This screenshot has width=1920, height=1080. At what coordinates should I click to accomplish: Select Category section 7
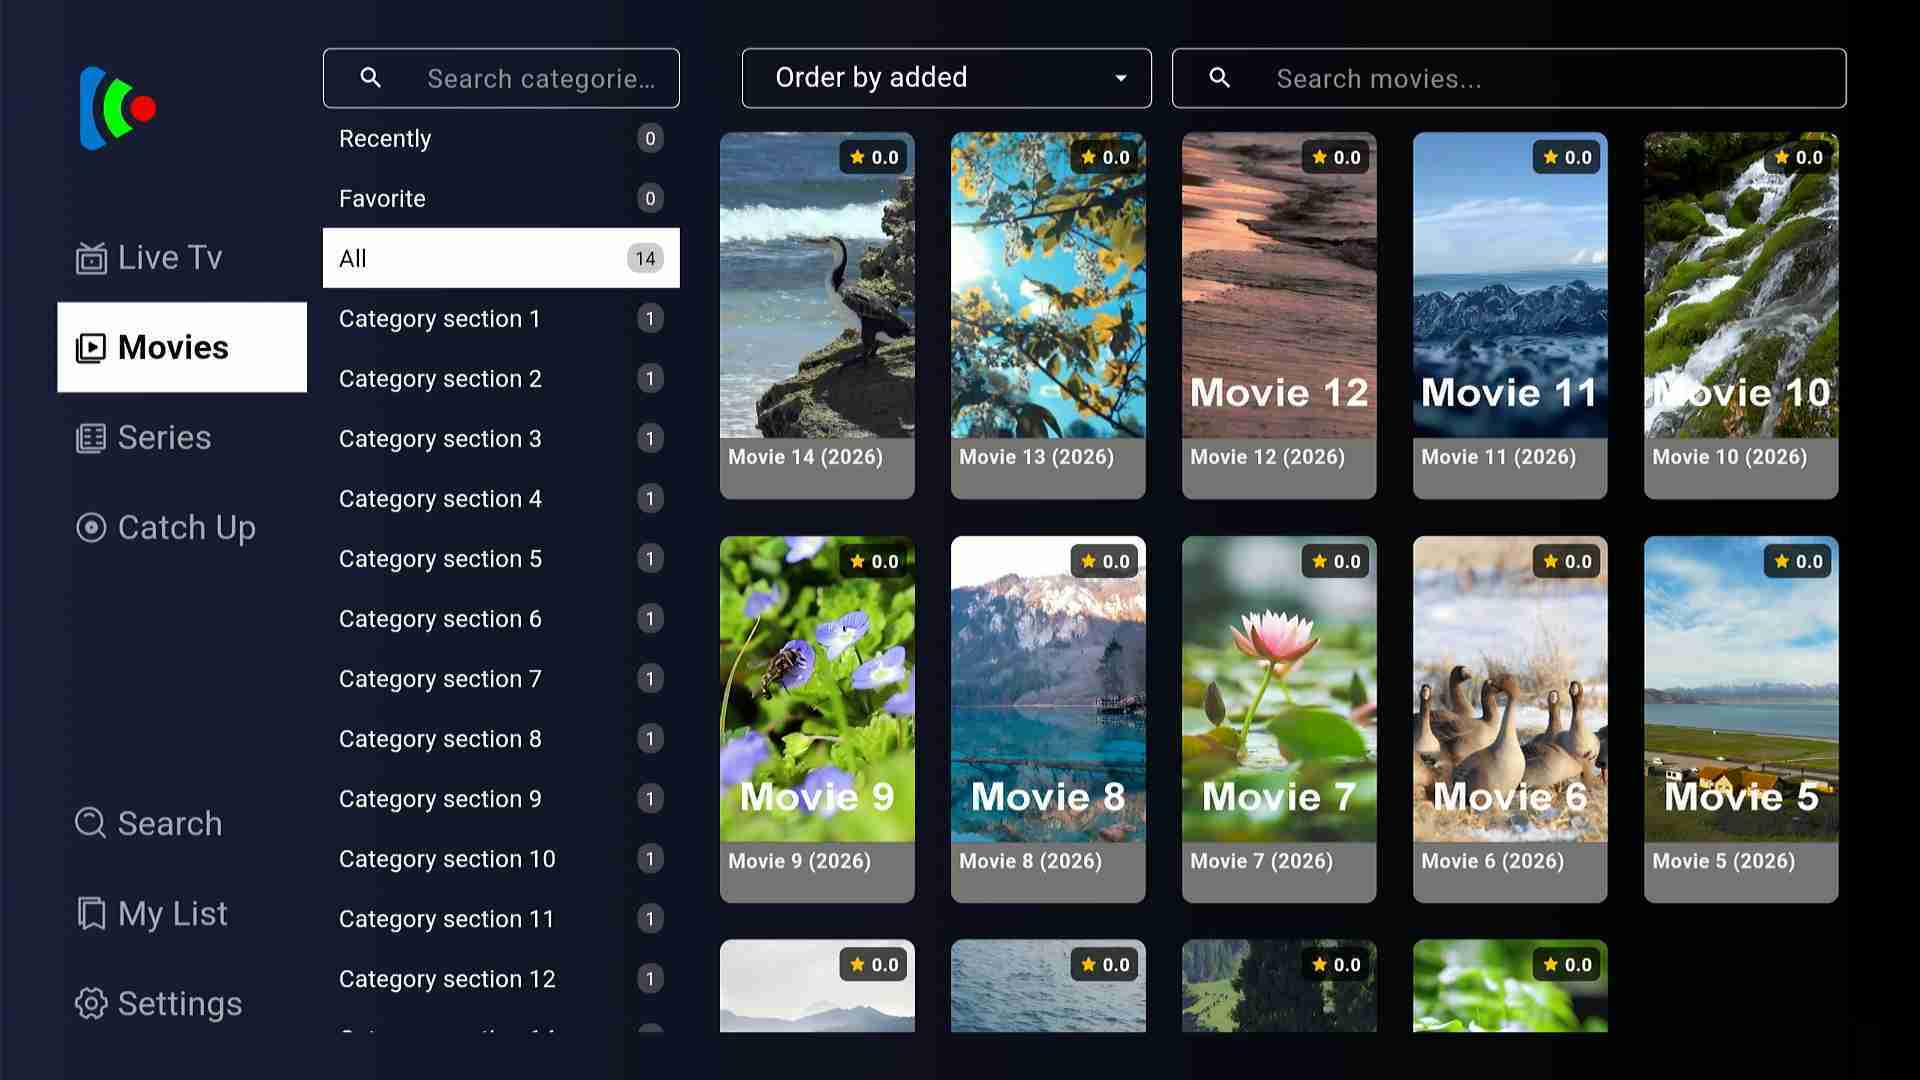501,678
